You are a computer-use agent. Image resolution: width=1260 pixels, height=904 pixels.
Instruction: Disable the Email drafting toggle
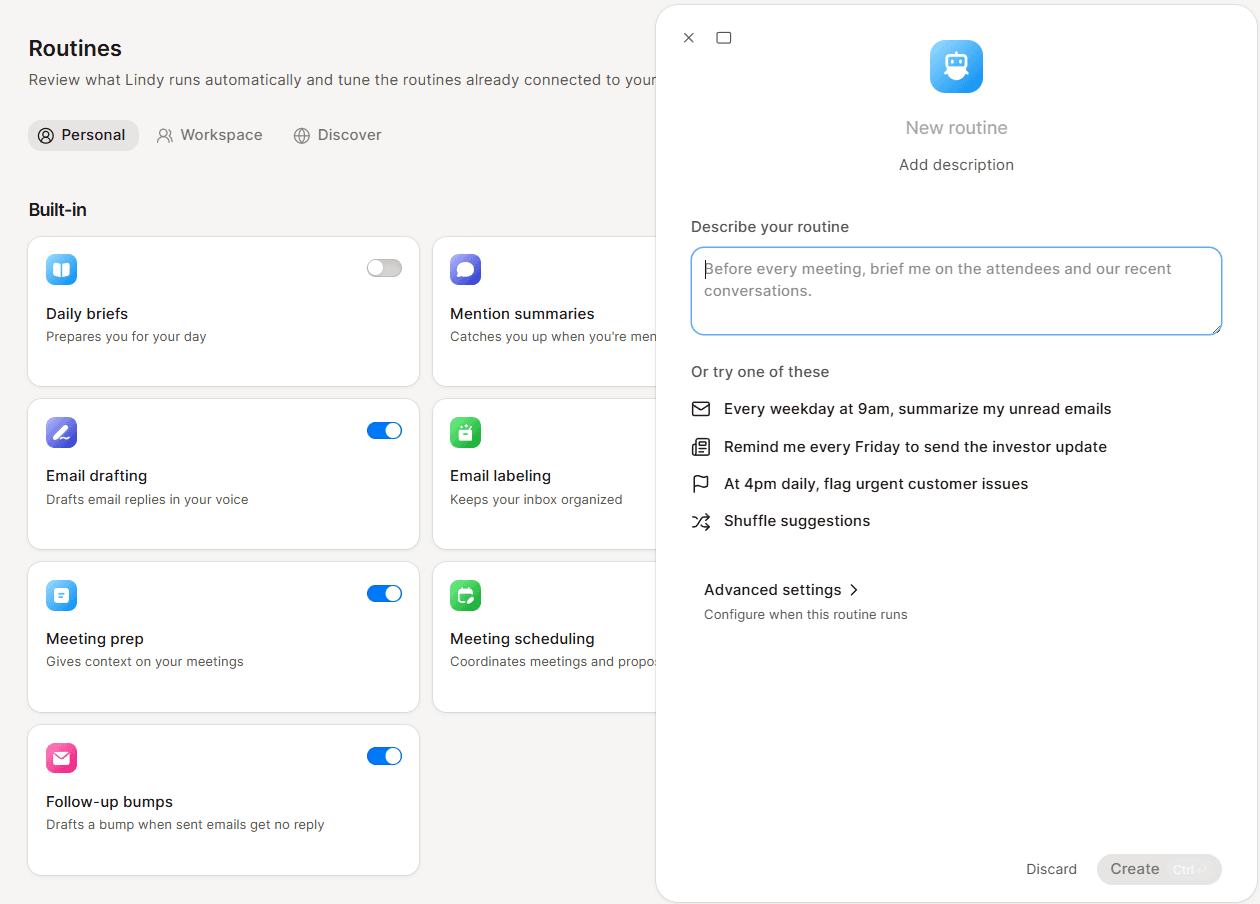coord(384,431)
